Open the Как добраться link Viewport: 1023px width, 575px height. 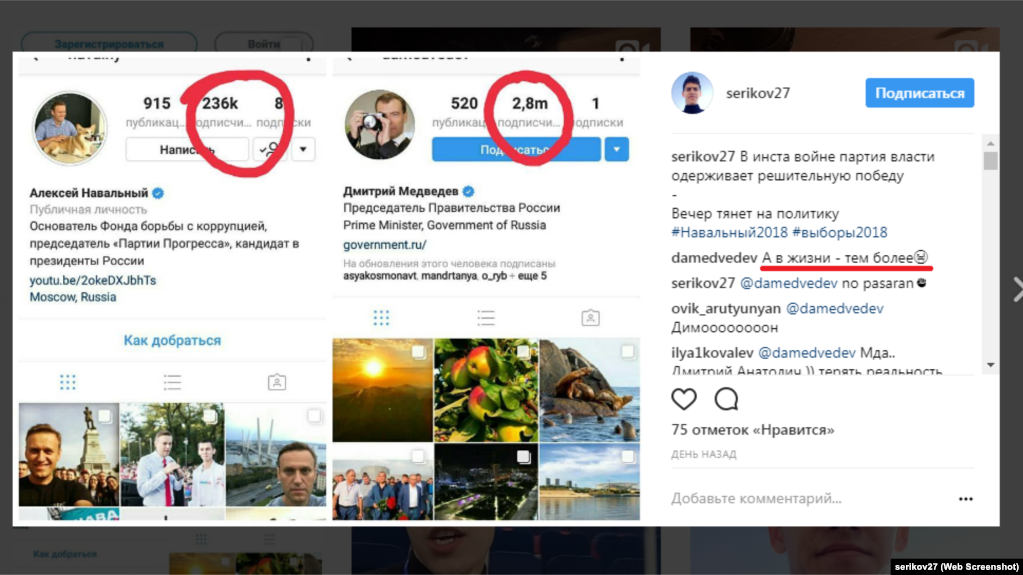tap(172, 340)
